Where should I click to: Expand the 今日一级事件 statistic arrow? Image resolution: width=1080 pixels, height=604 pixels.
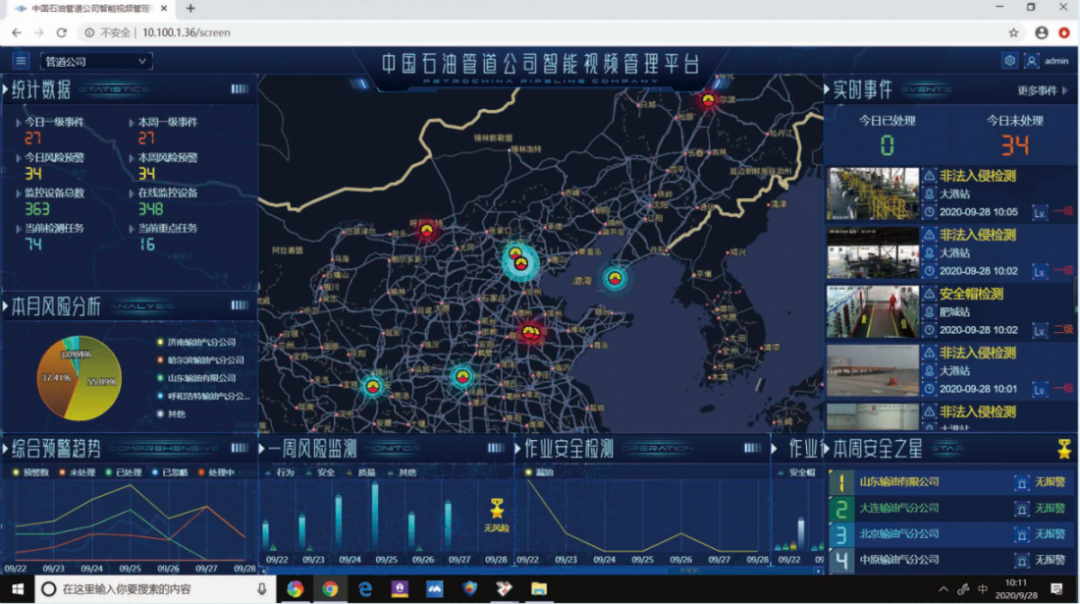pyautogui.click(x=18, y=122)
